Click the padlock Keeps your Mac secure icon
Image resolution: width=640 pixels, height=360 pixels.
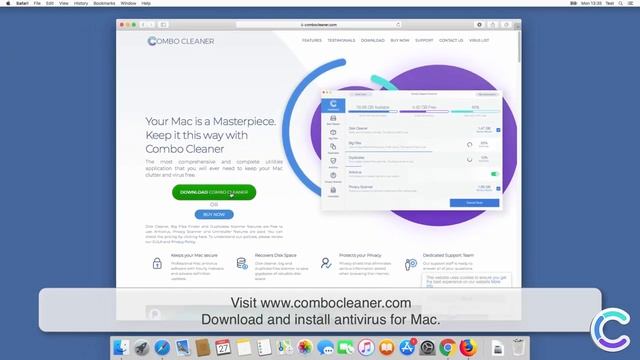157,263
